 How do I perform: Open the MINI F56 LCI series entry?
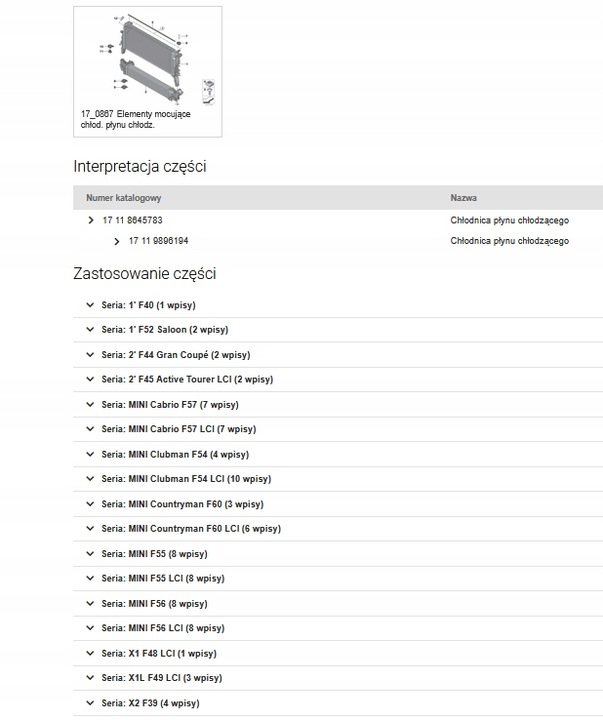pyautogui.click(x=163, y=629)
